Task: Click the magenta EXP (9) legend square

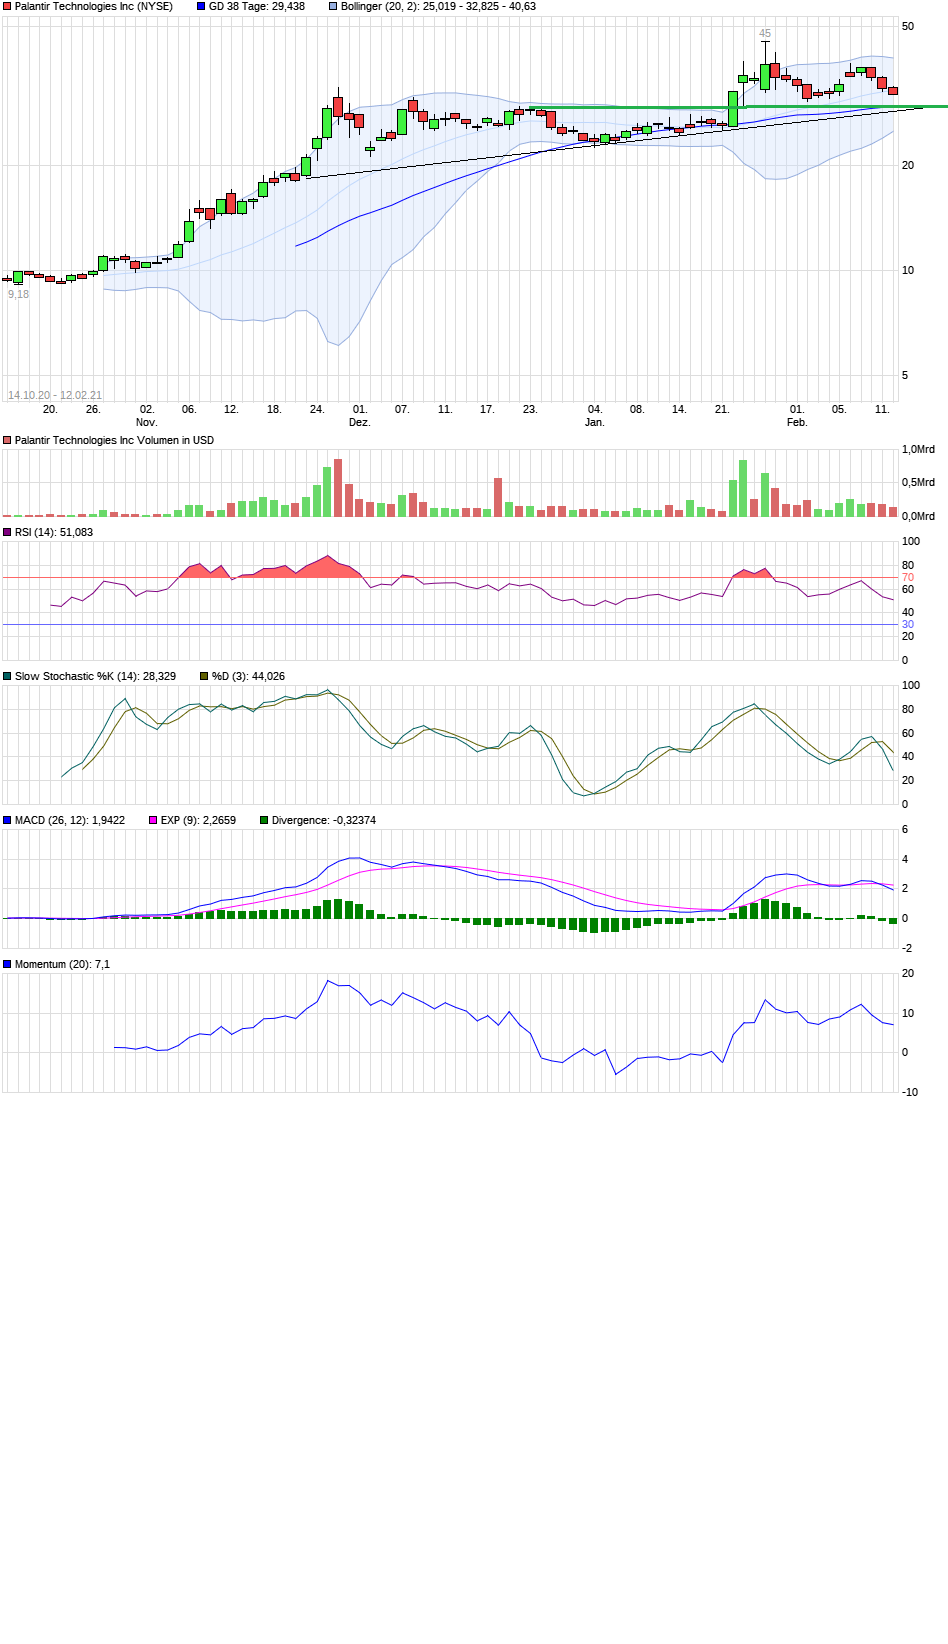Action: coord(153,821)
